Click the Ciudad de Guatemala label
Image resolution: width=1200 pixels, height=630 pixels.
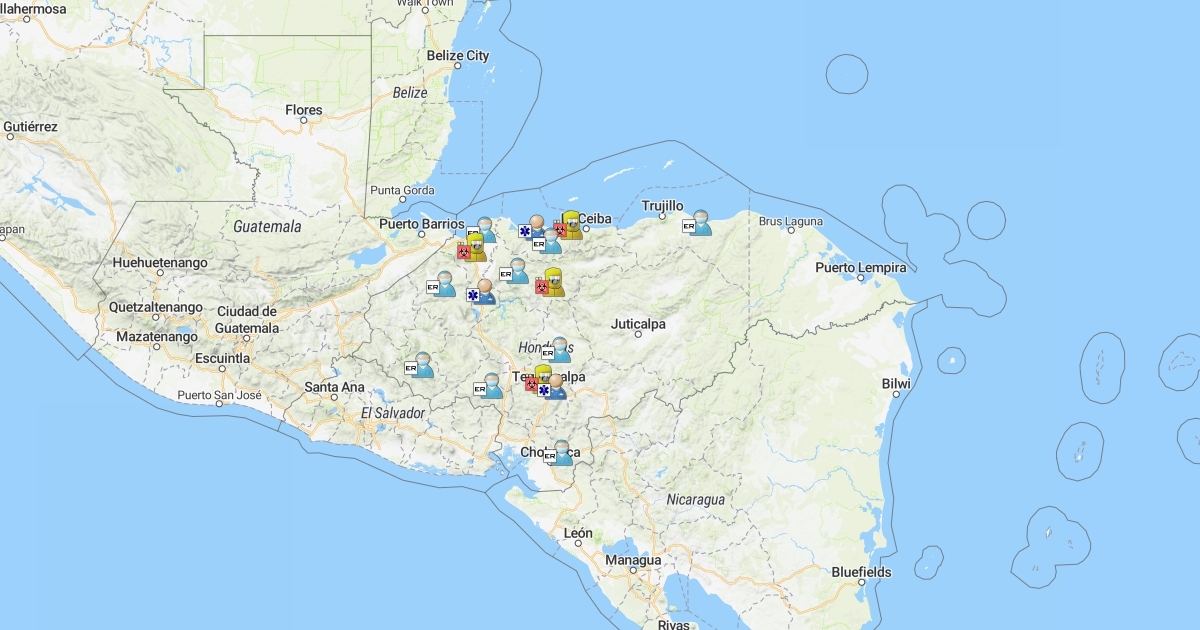pos(247,319)
